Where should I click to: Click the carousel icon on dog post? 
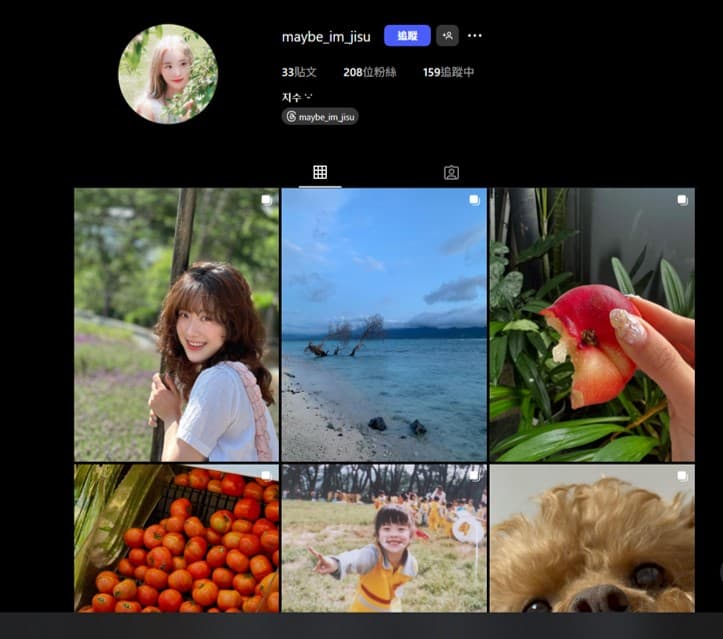[682, 476]
